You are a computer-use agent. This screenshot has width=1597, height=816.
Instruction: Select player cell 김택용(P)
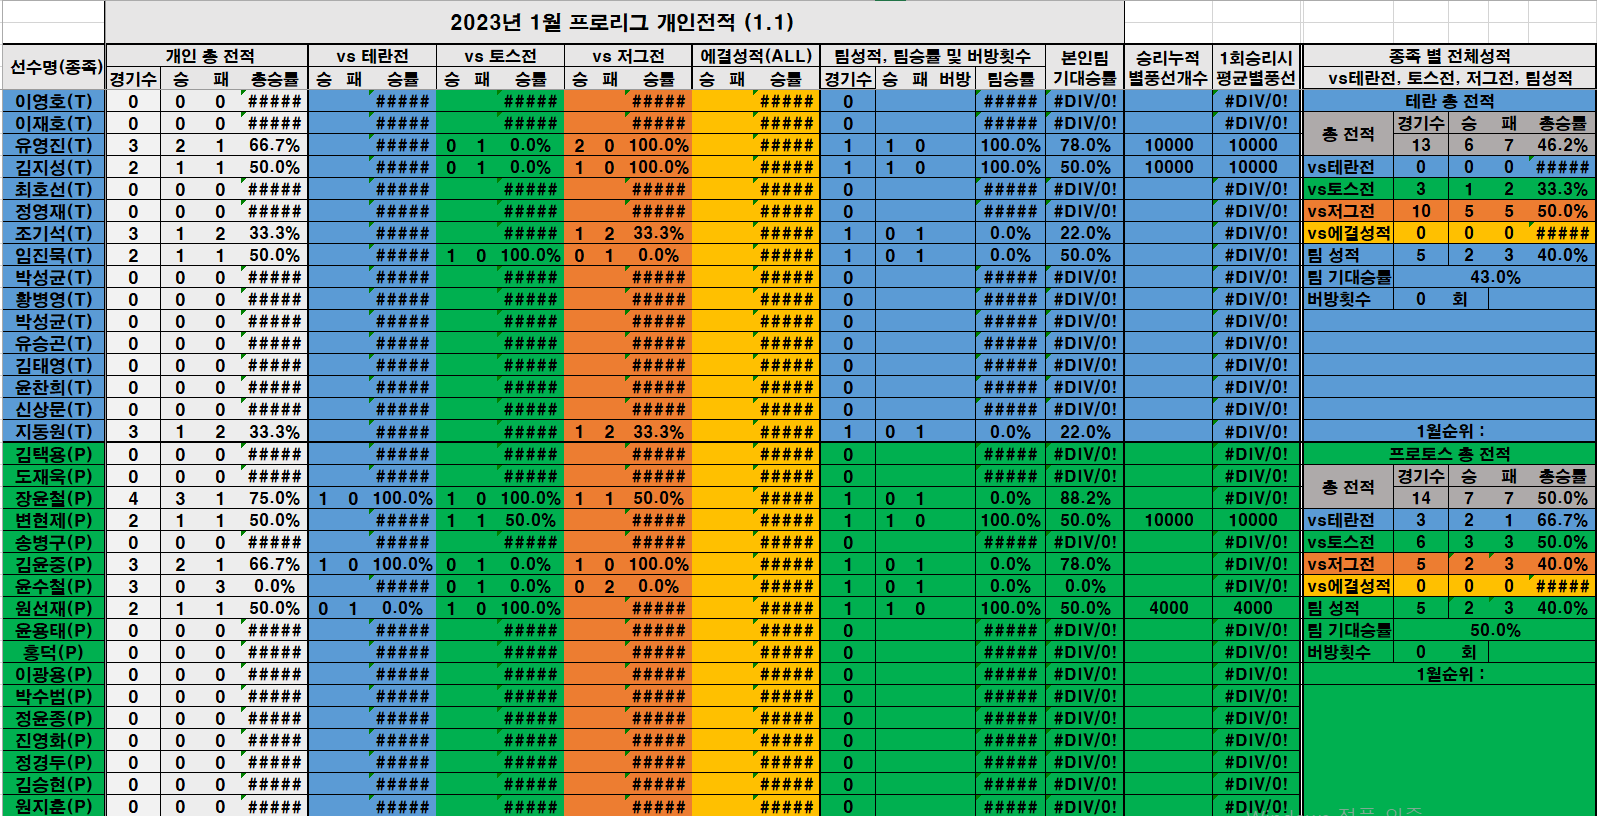click(x=54, y=454)
